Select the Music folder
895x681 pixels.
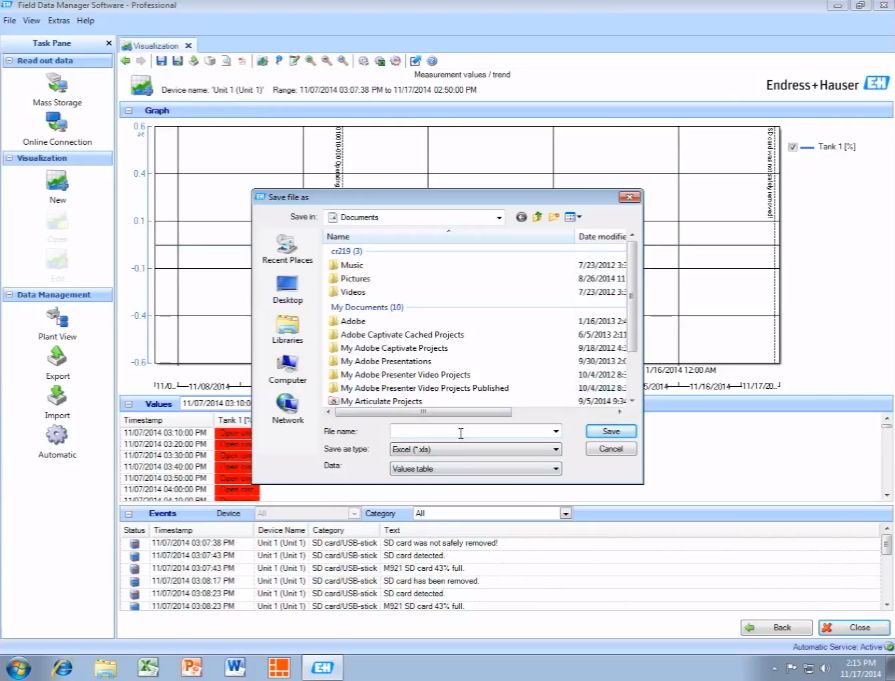pos(352,265)
